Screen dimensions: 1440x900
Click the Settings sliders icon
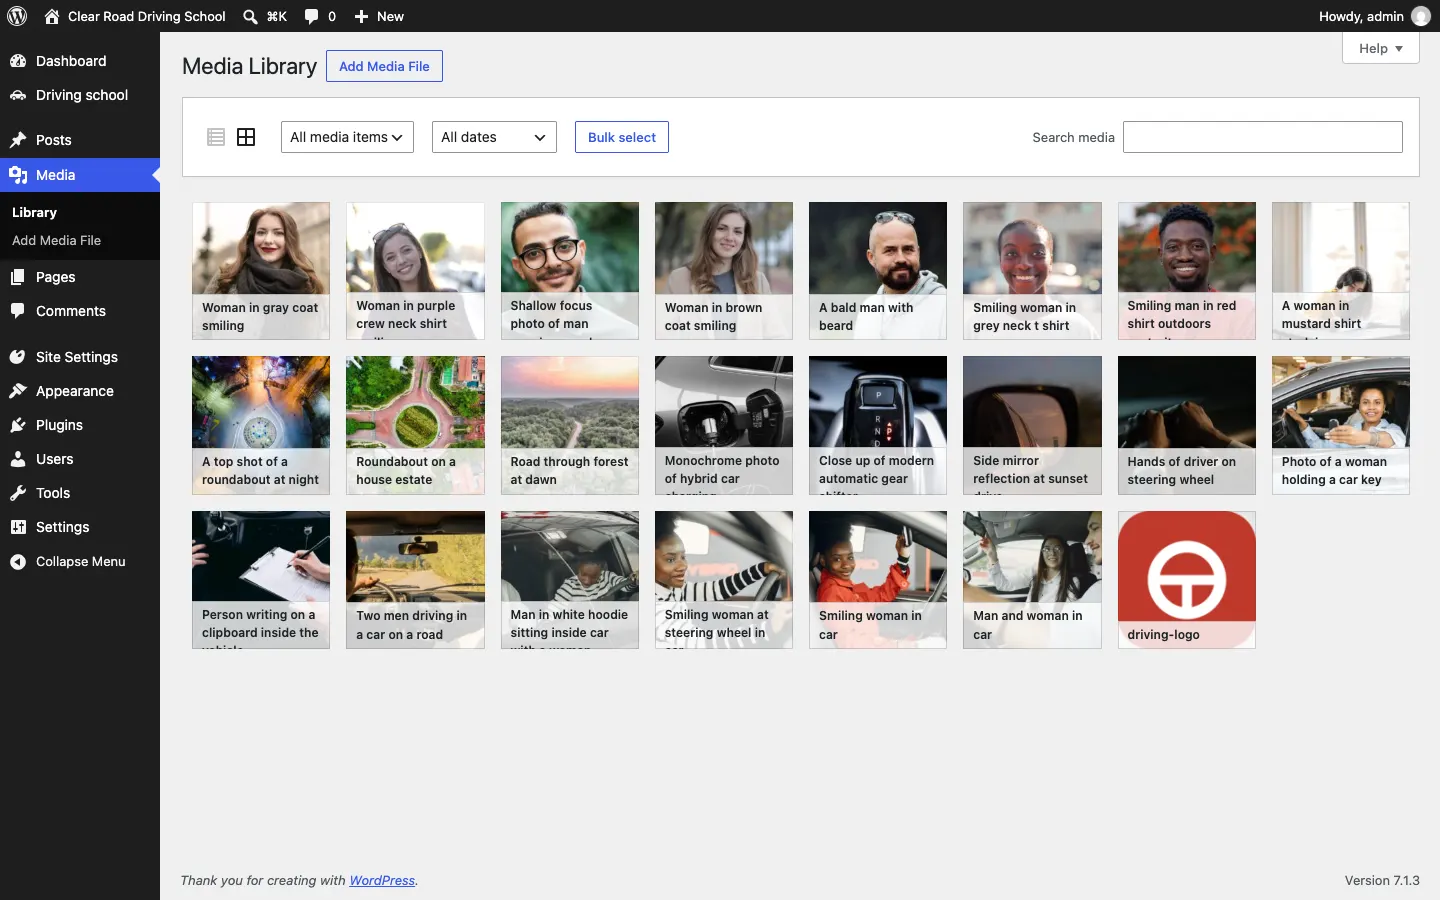(x=18, y=527)
